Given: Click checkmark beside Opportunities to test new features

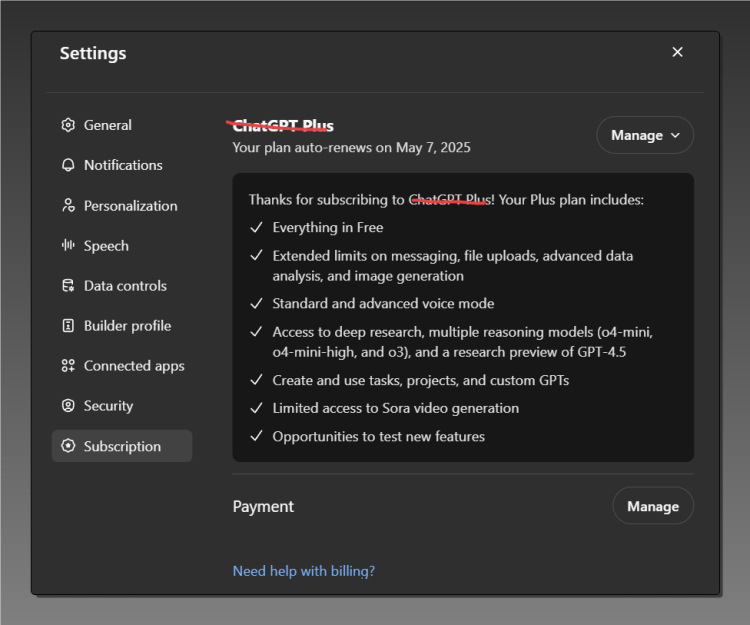Looking at the screenshot, I should [x=256, y=436].
